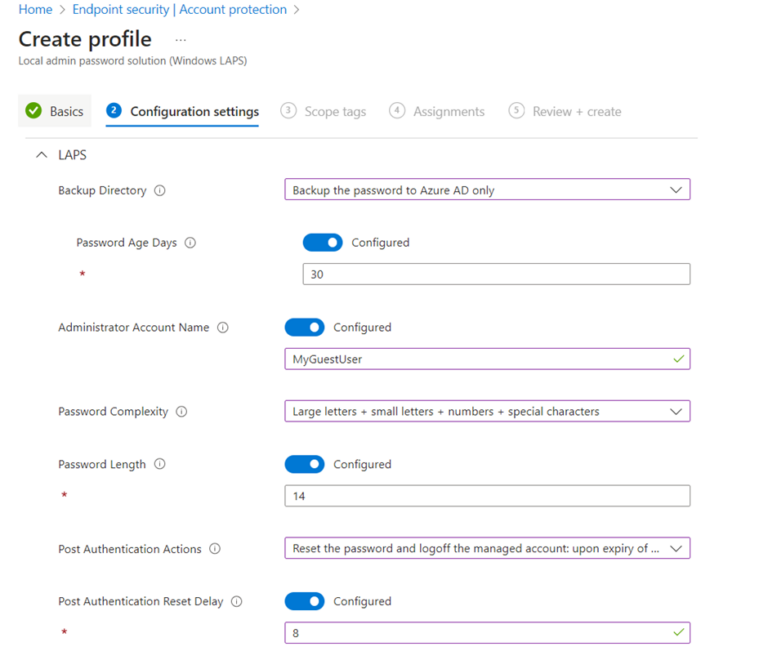Click the MyGuestUser account name field
The width and height of the screenshot is (768, 669).
point(487,359)
